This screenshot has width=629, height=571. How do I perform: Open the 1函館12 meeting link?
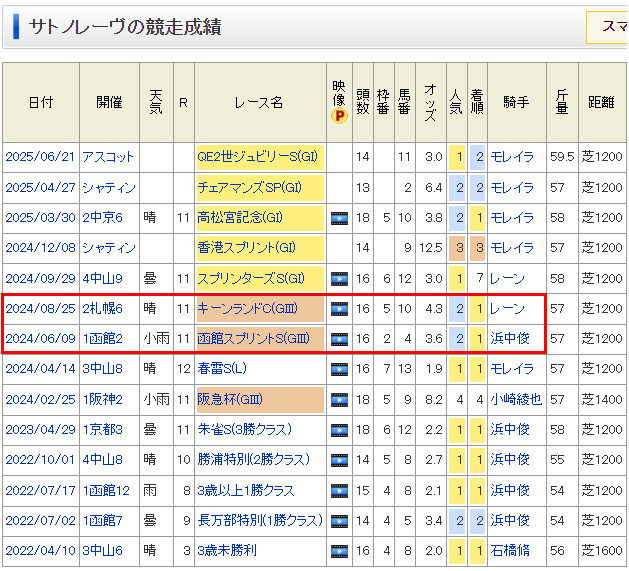pyautogui.click(x=106, y=490)
